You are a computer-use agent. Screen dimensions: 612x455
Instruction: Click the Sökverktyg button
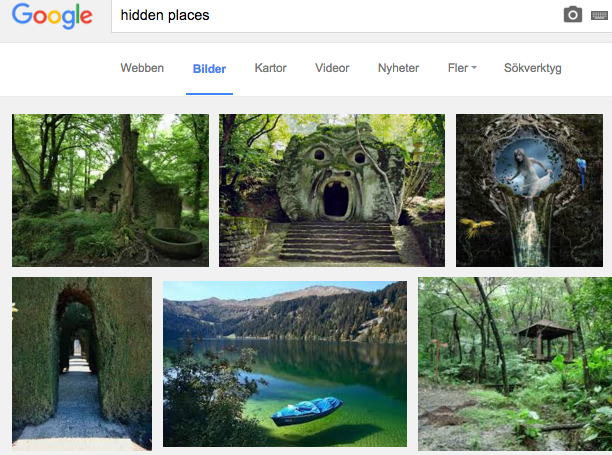[x=531, y=68]
